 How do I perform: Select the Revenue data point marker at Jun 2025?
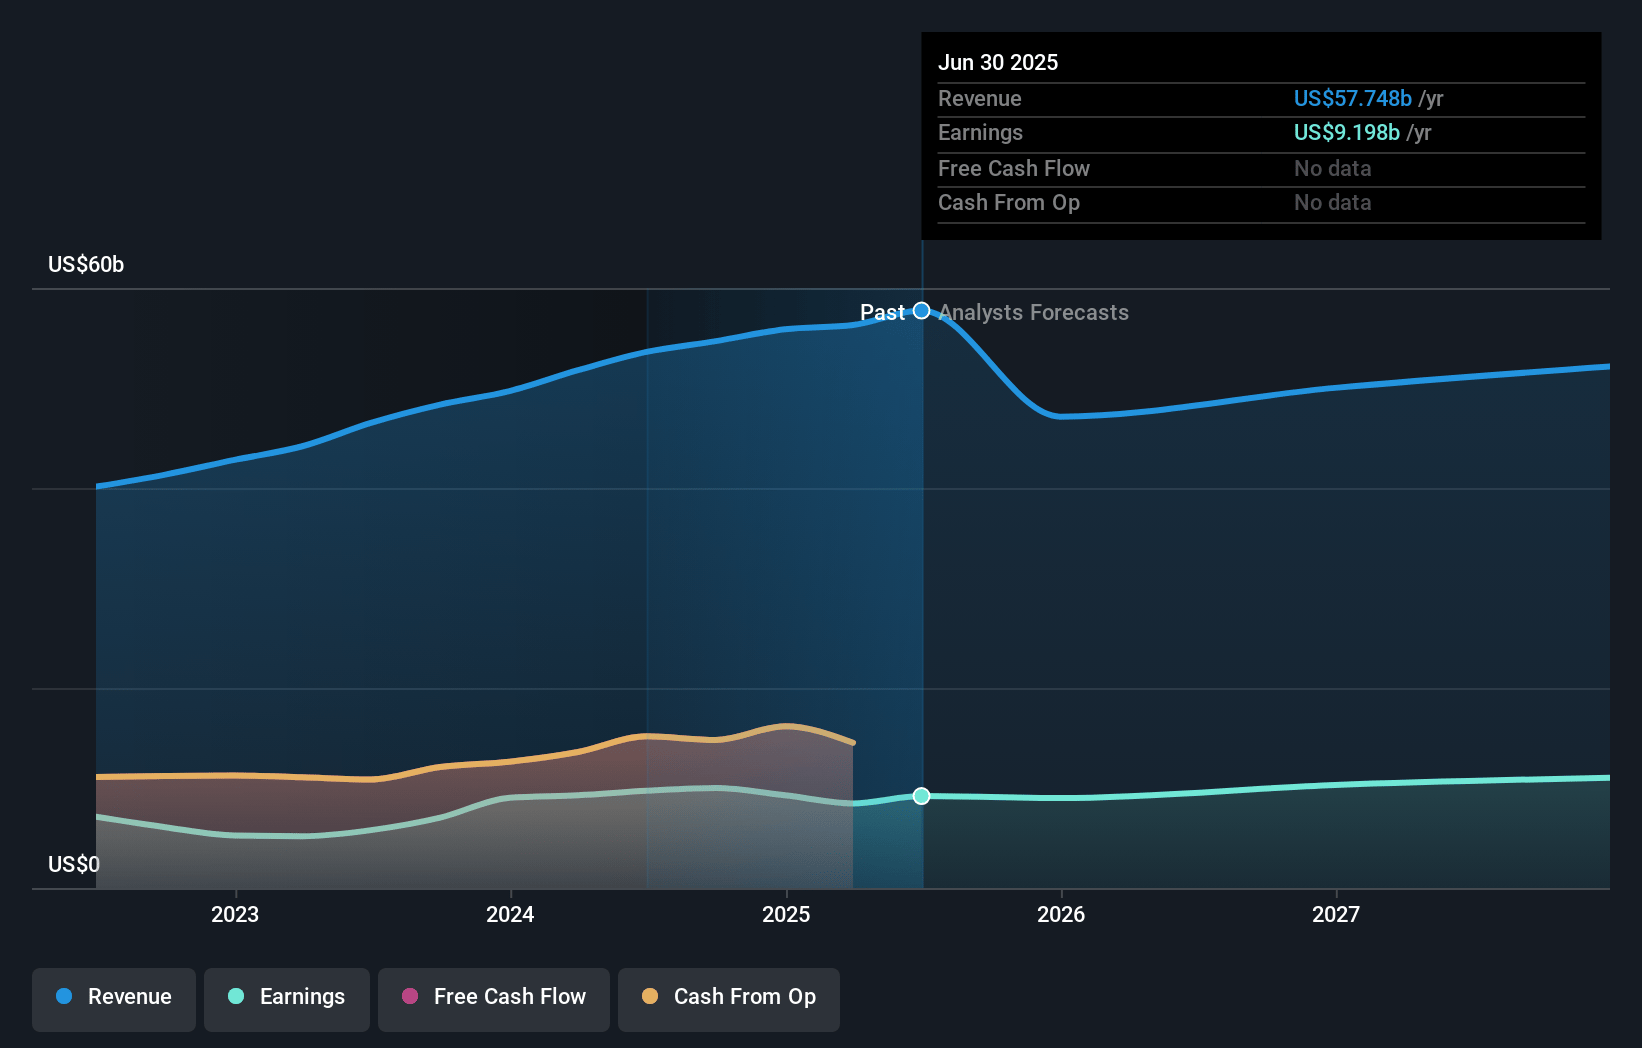(x=922, y=311)
